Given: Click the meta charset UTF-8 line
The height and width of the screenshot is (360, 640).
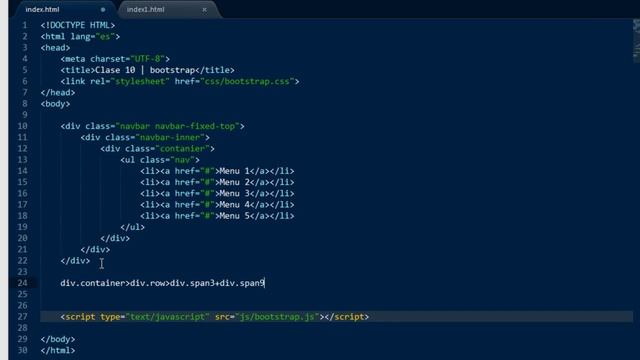Looking at the screenshot, I should [x=115, y=59].
